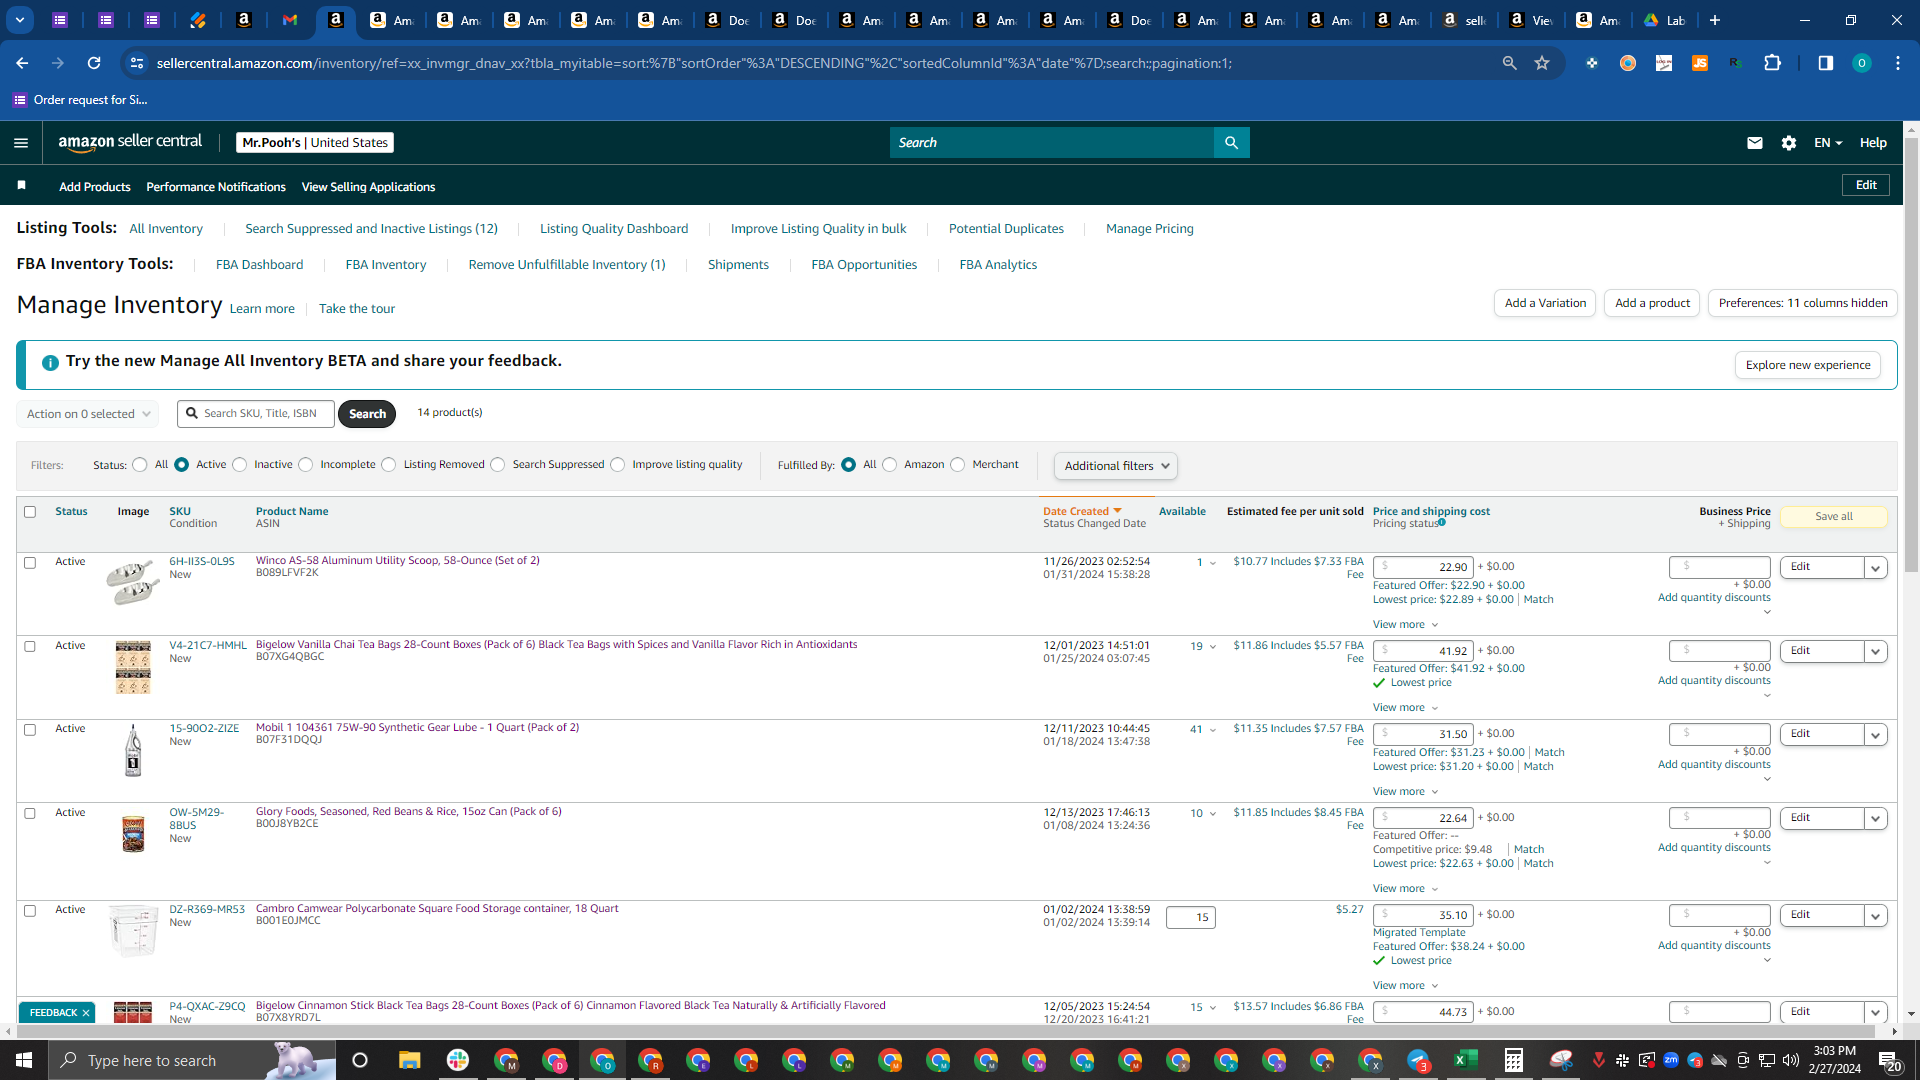Open the Bigelow Vanilla Chai product thumbnail
Screen dimensions: 1920x1080
(133, 667)
